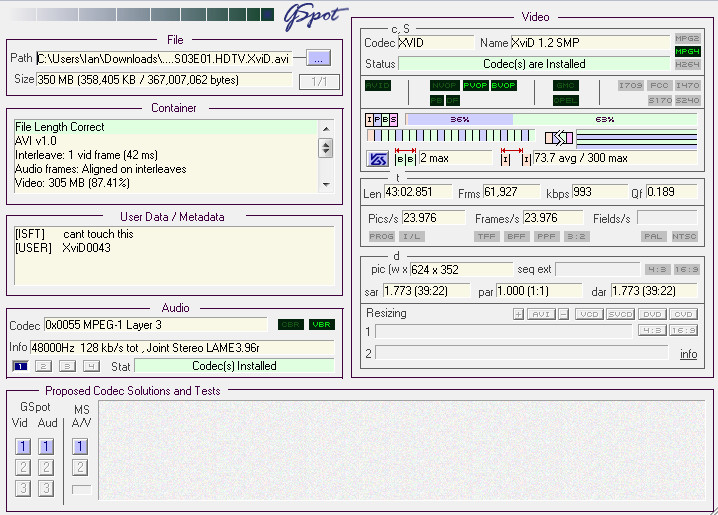This screenshot has width=718, height=515.
Task: Click the NTSC indicator
Action: point(684,237)
